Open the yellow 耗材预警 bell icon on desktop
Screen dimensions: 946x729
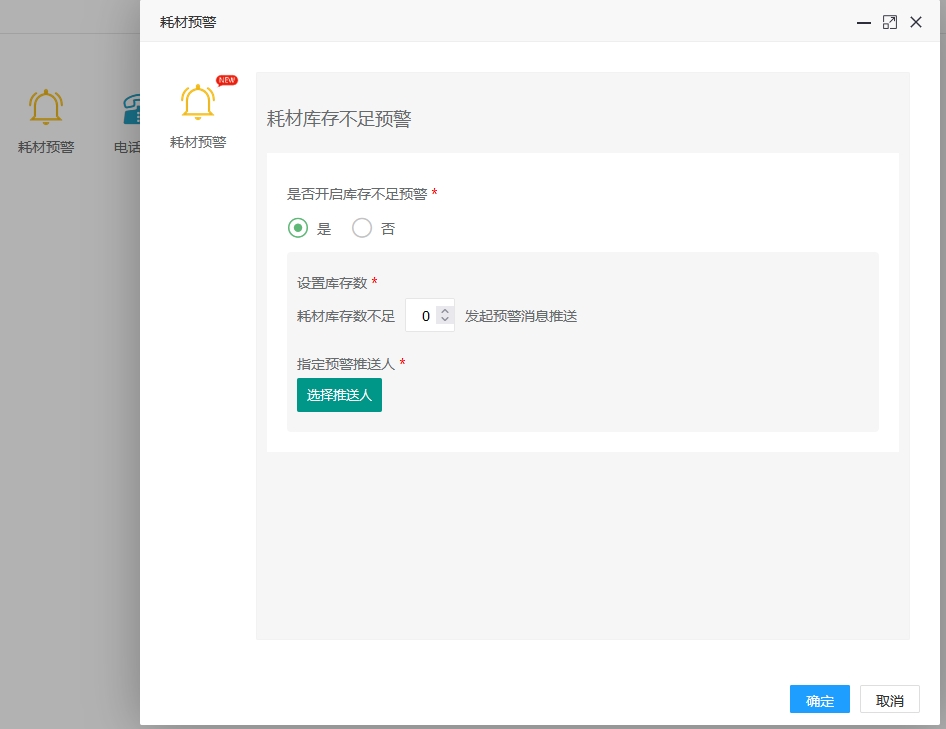[x=45, y=107]
